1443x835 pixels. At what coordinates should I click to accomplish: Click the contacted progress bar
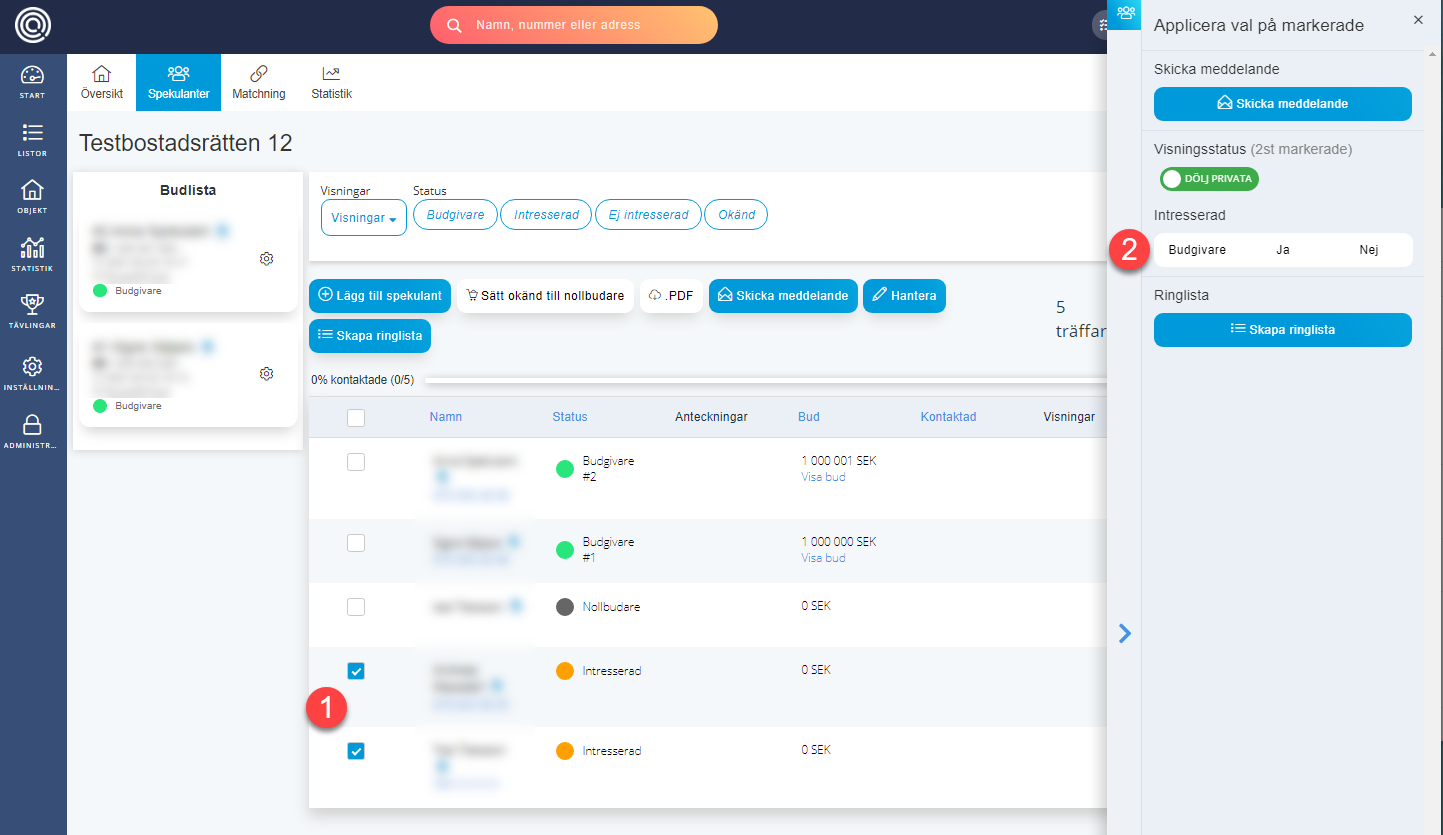pyautogui.click(x=765, y=380)
